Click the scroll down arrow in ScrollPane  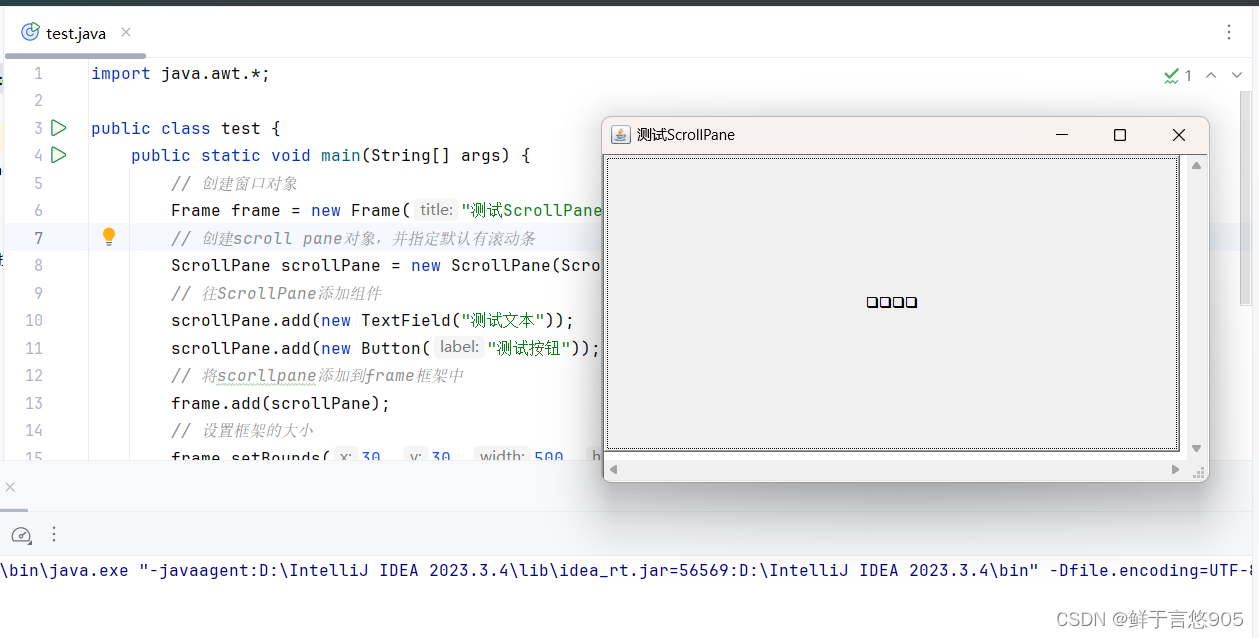click(1196, 449)
